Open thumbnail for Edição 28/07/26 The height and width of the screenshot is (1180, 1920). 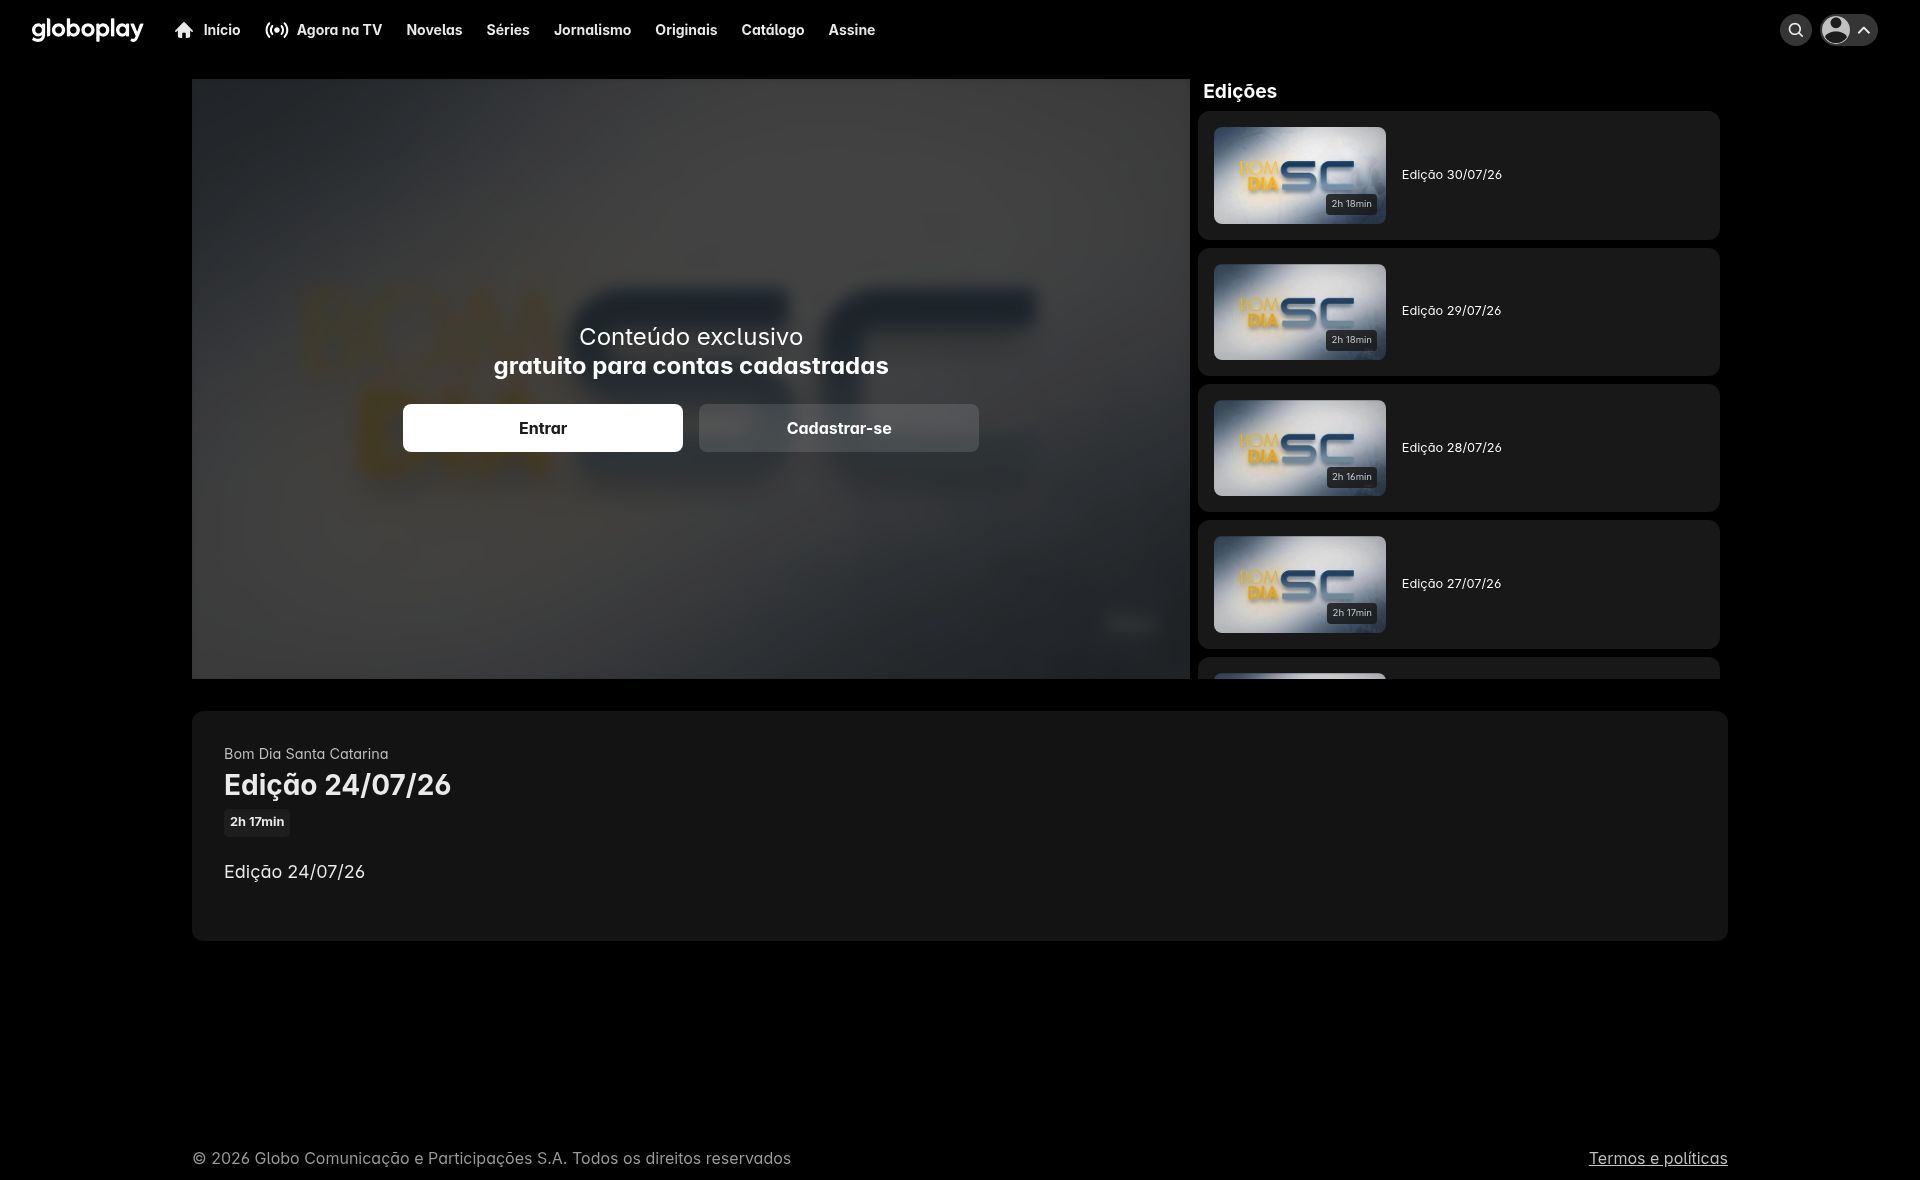[1300, 448]
